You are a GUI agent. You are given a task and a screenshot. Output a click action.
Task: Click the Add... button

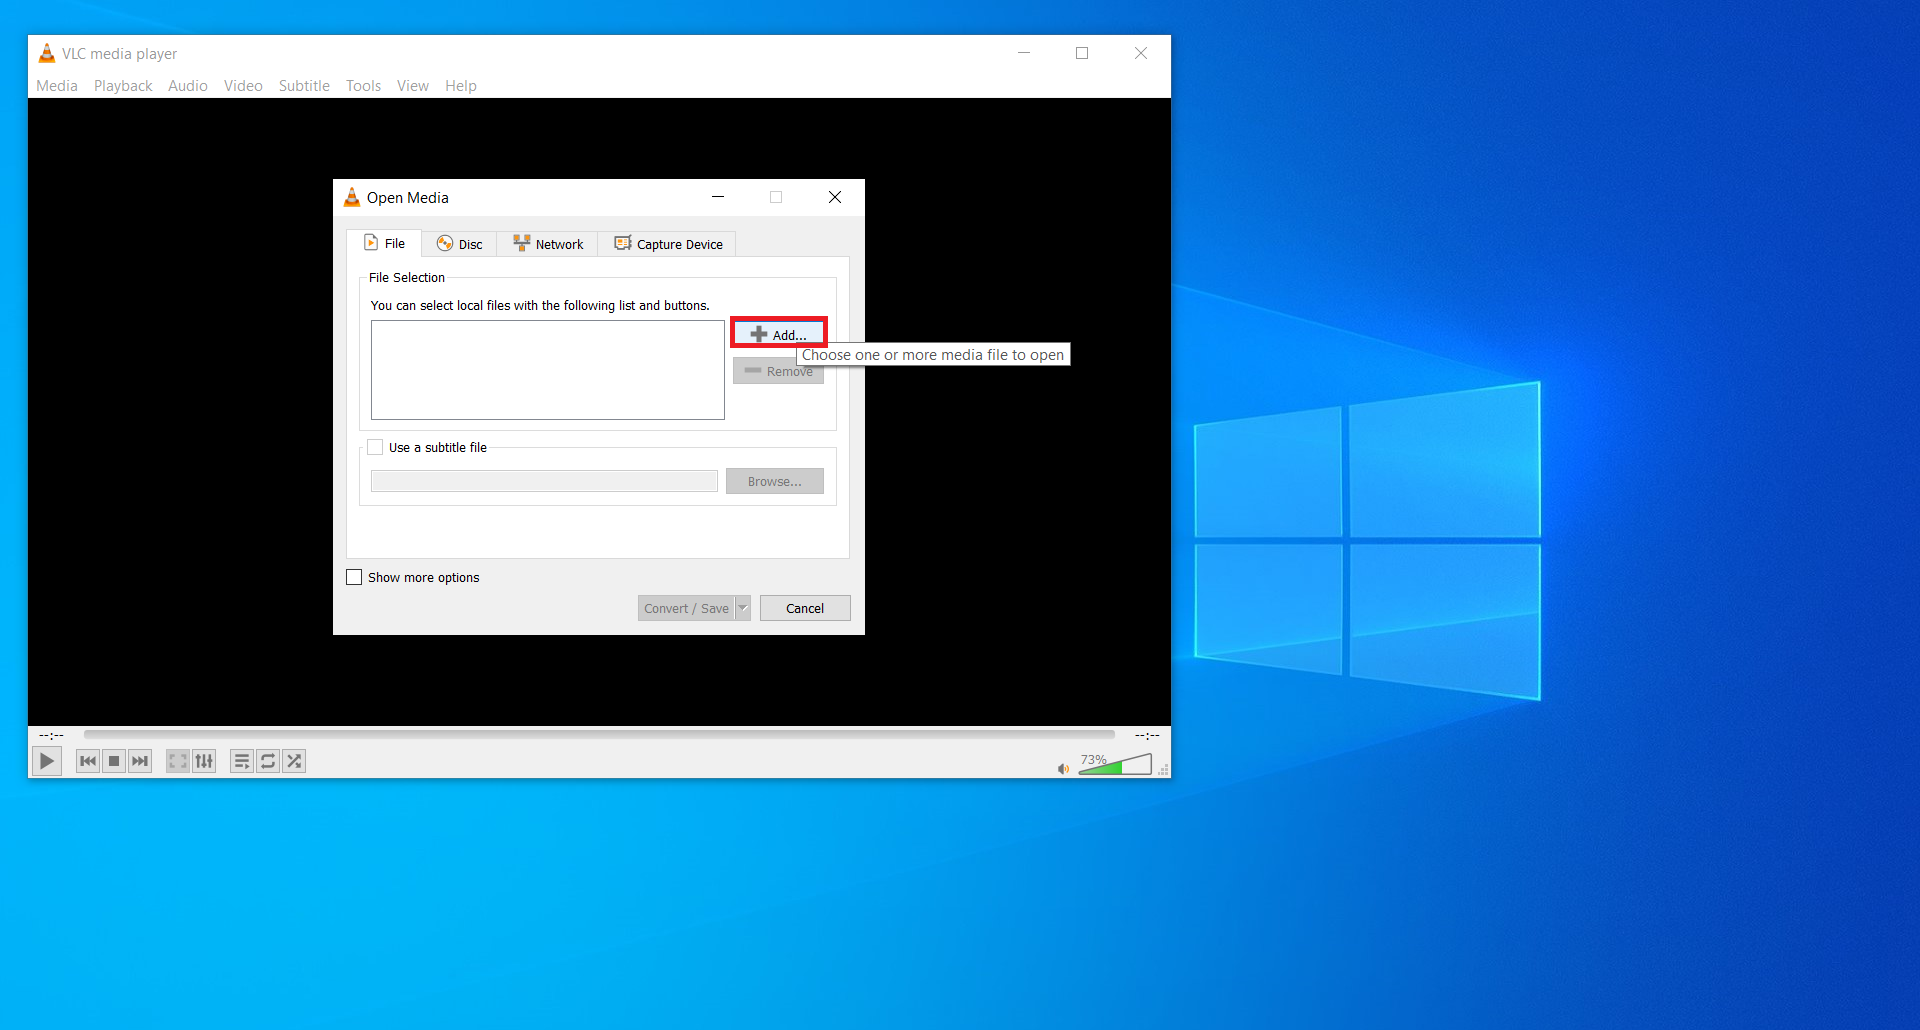(x=778, y=334)
